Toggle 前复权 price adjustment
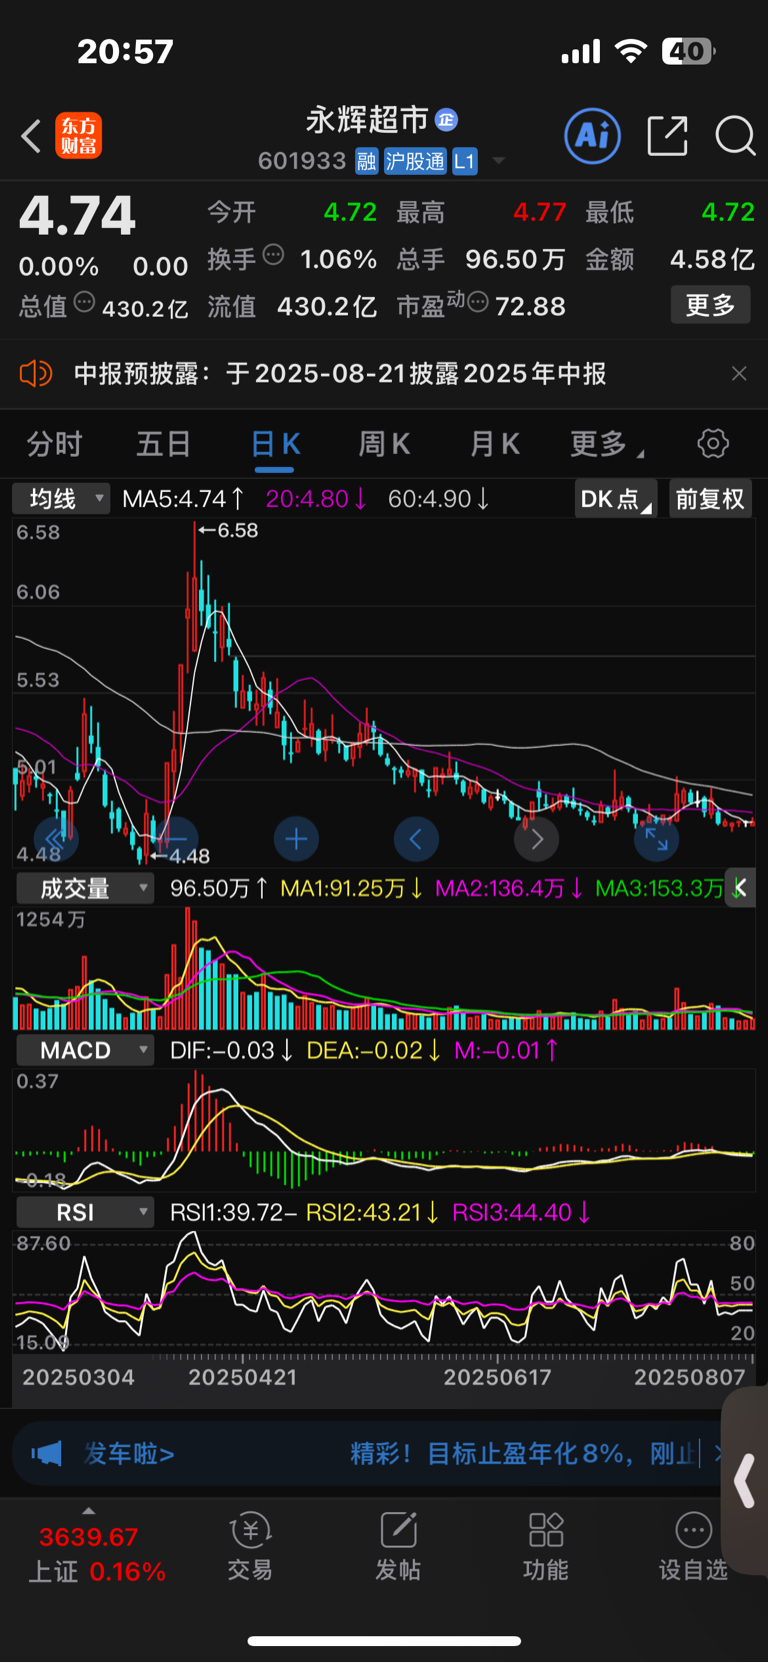 pos(710,499)
